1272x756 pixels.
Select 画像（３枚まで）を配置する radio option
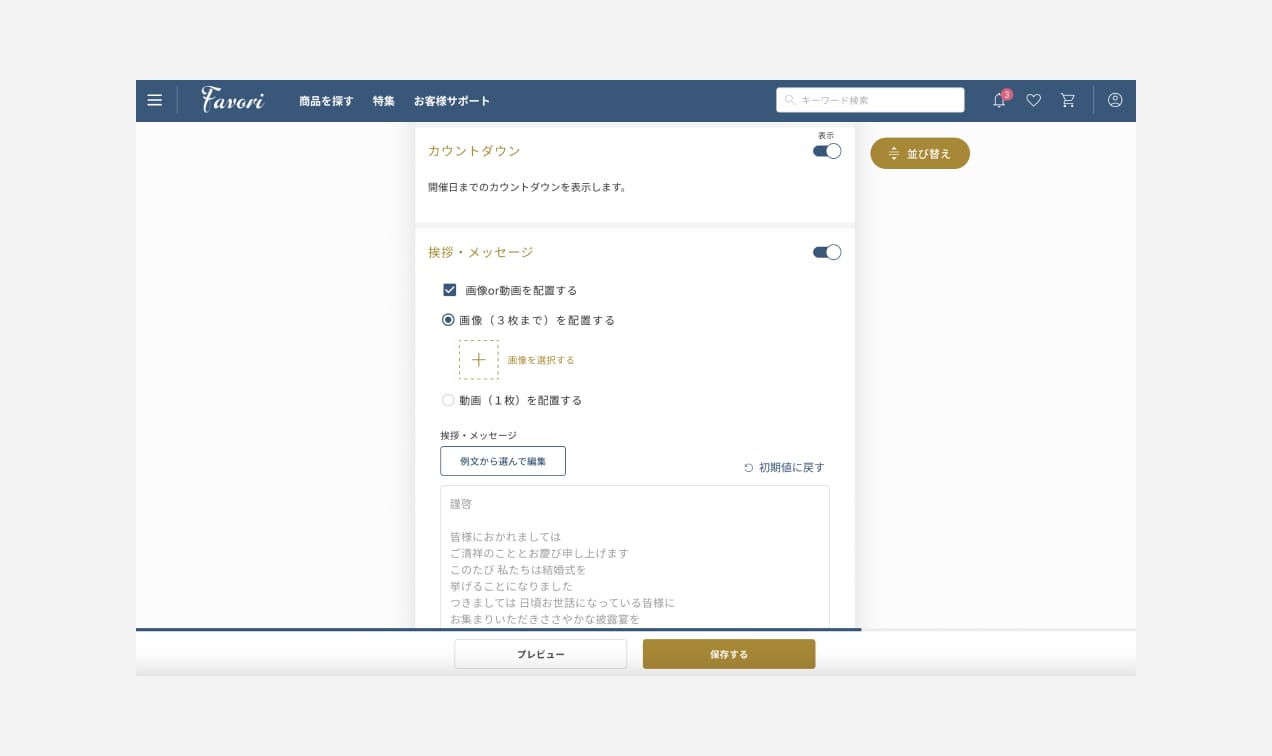point(448,320)
